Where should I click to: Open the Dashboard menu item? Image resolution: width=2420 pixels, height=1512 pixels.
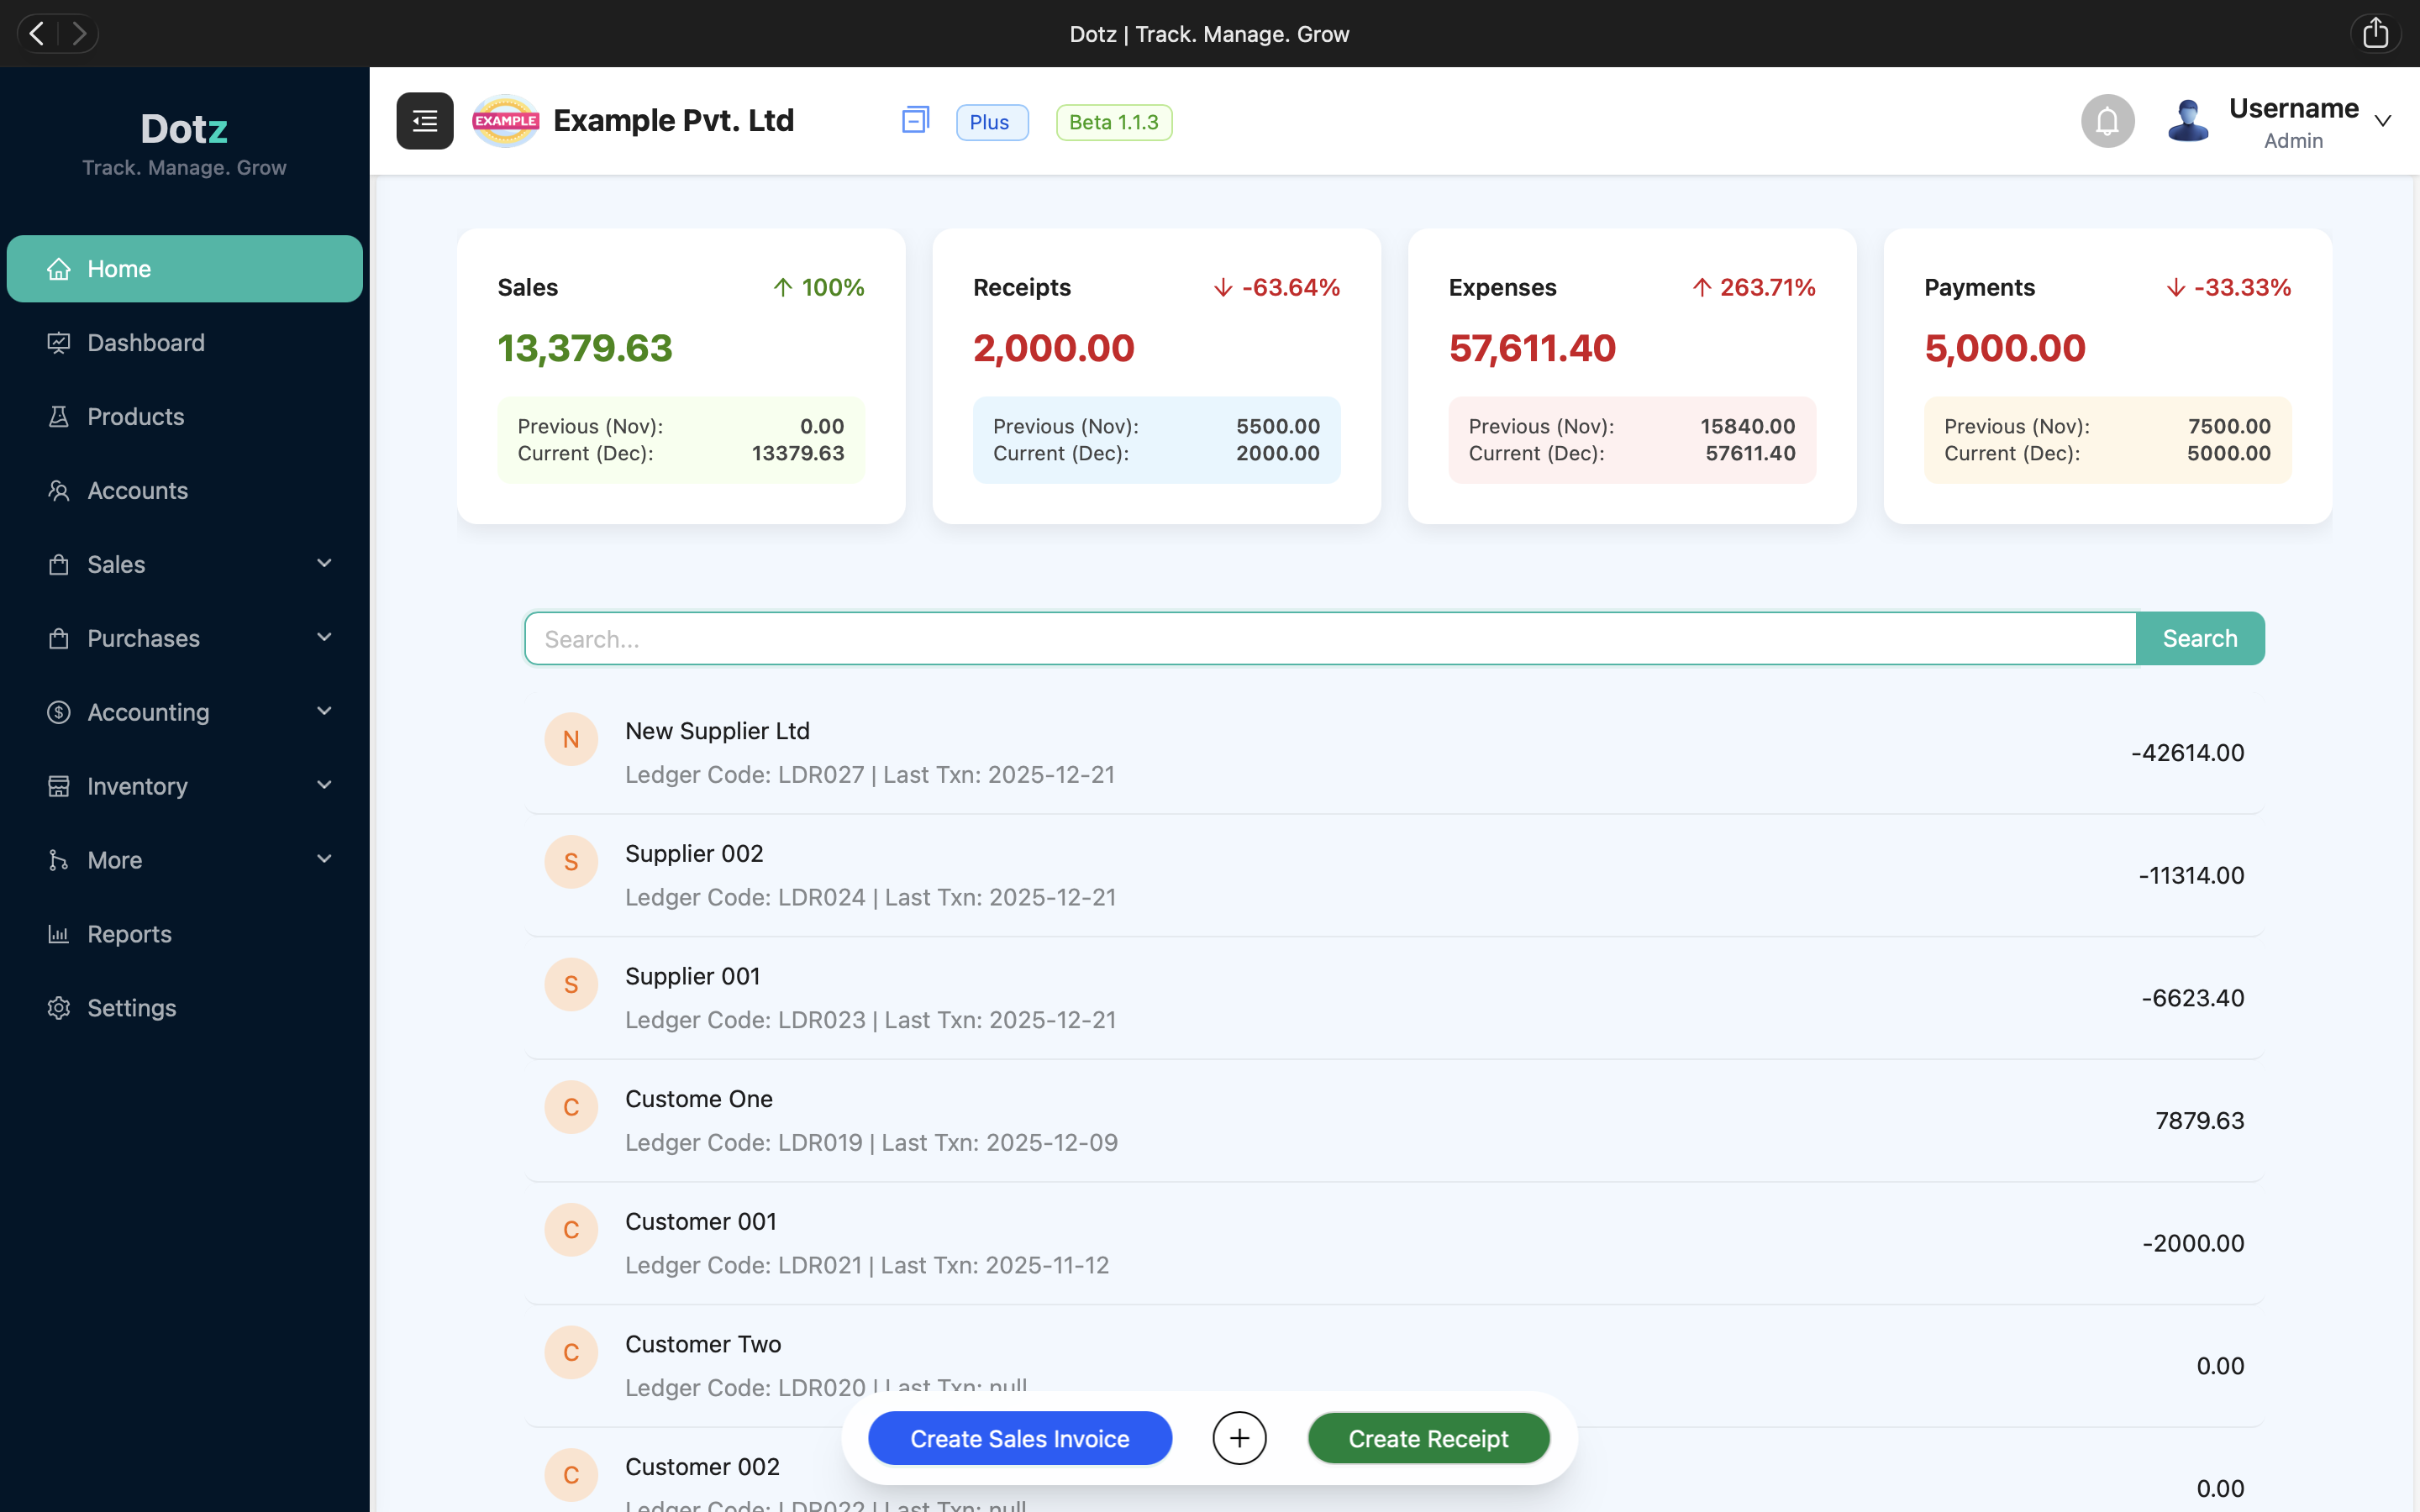point(145,343)
